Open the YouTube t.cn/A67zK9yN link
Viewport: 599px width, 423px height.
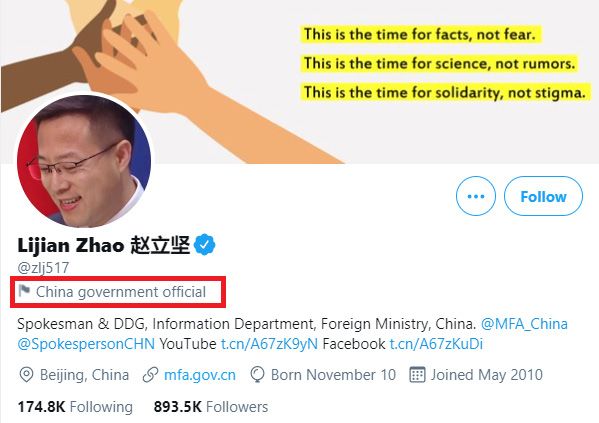click(x=269, y=344)
